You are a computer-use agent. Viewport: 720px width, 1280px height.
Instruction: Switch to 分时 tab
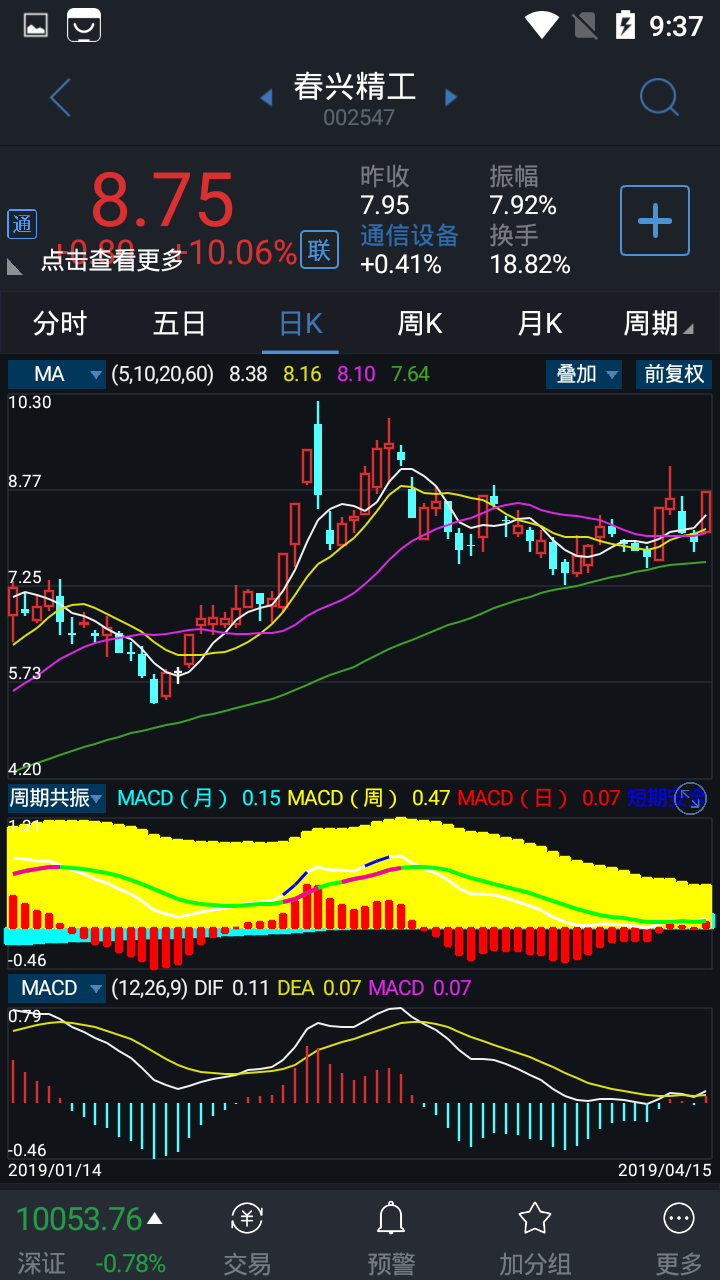[60, 323]
